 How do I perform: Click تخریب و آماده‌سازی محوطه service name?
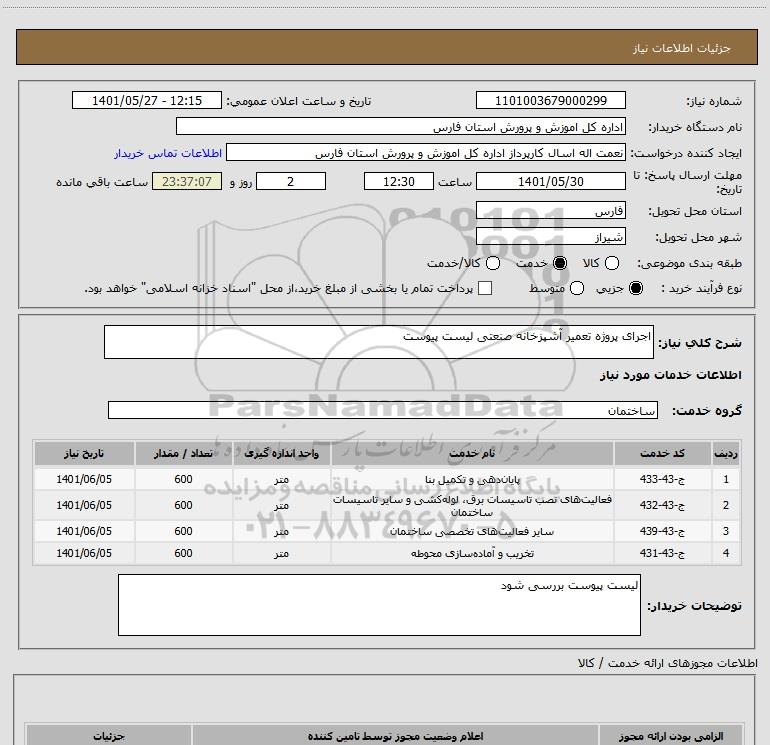point(472,553)
